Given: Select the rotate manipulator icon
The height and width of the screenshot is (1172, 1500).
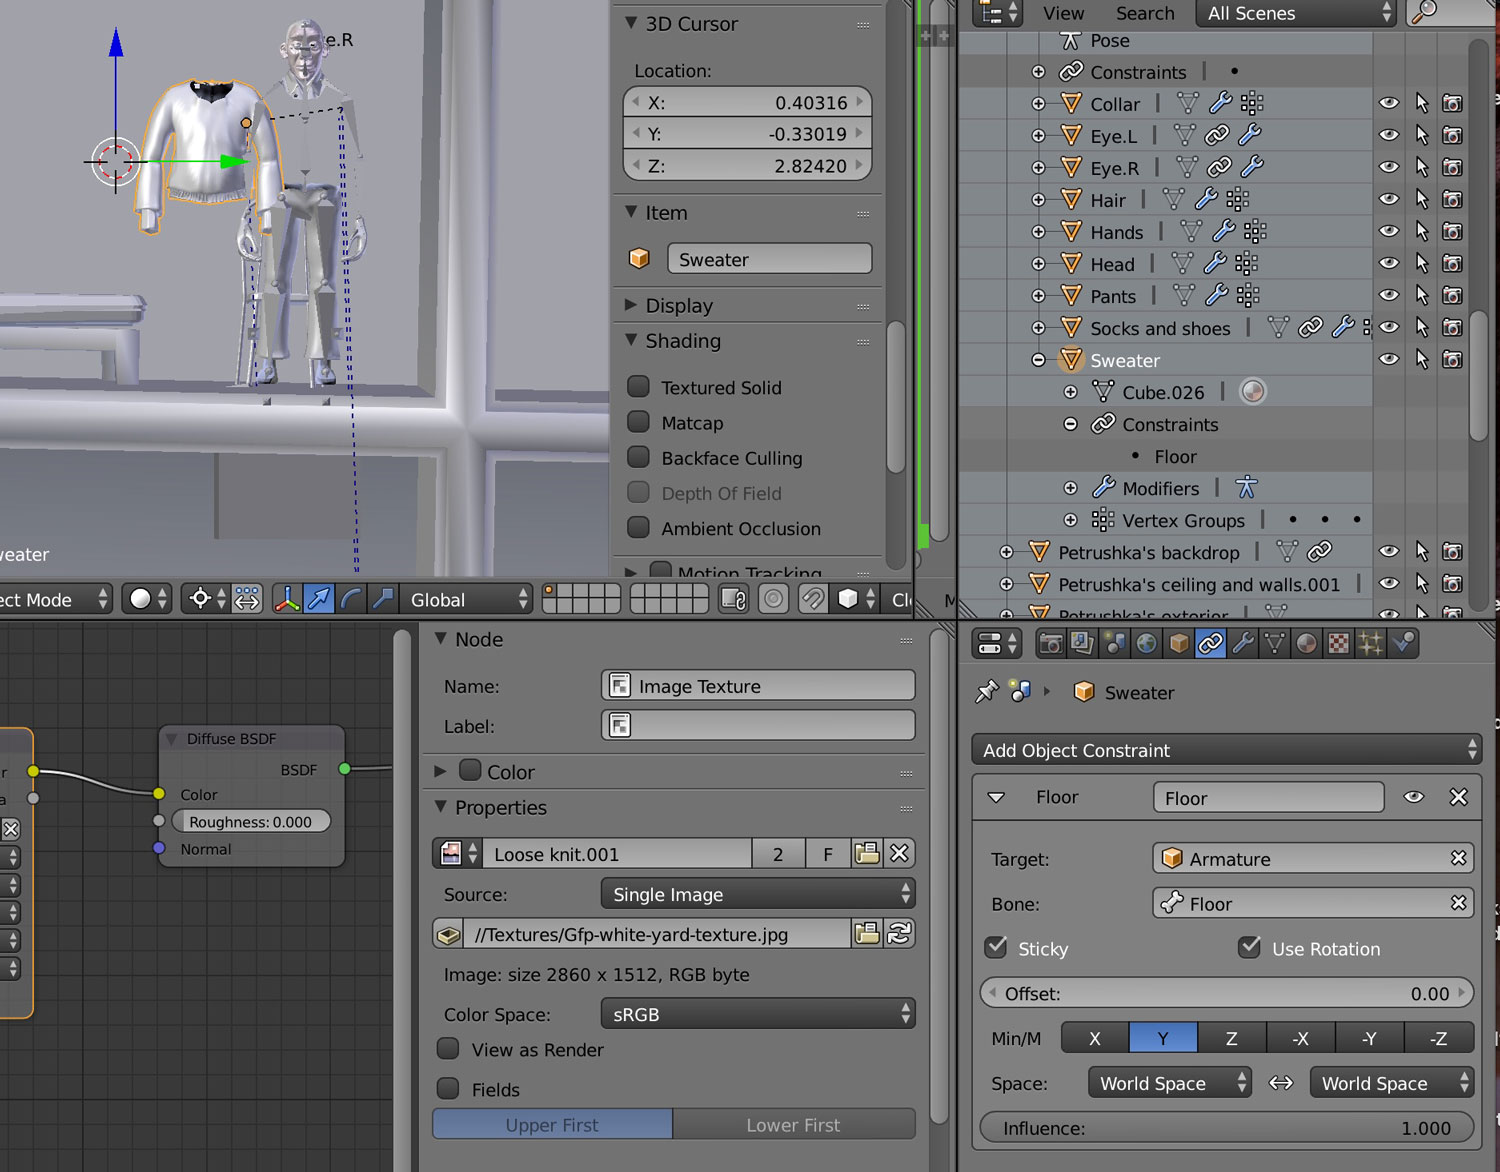Looking at the screenshot, I should click(351, 599).
